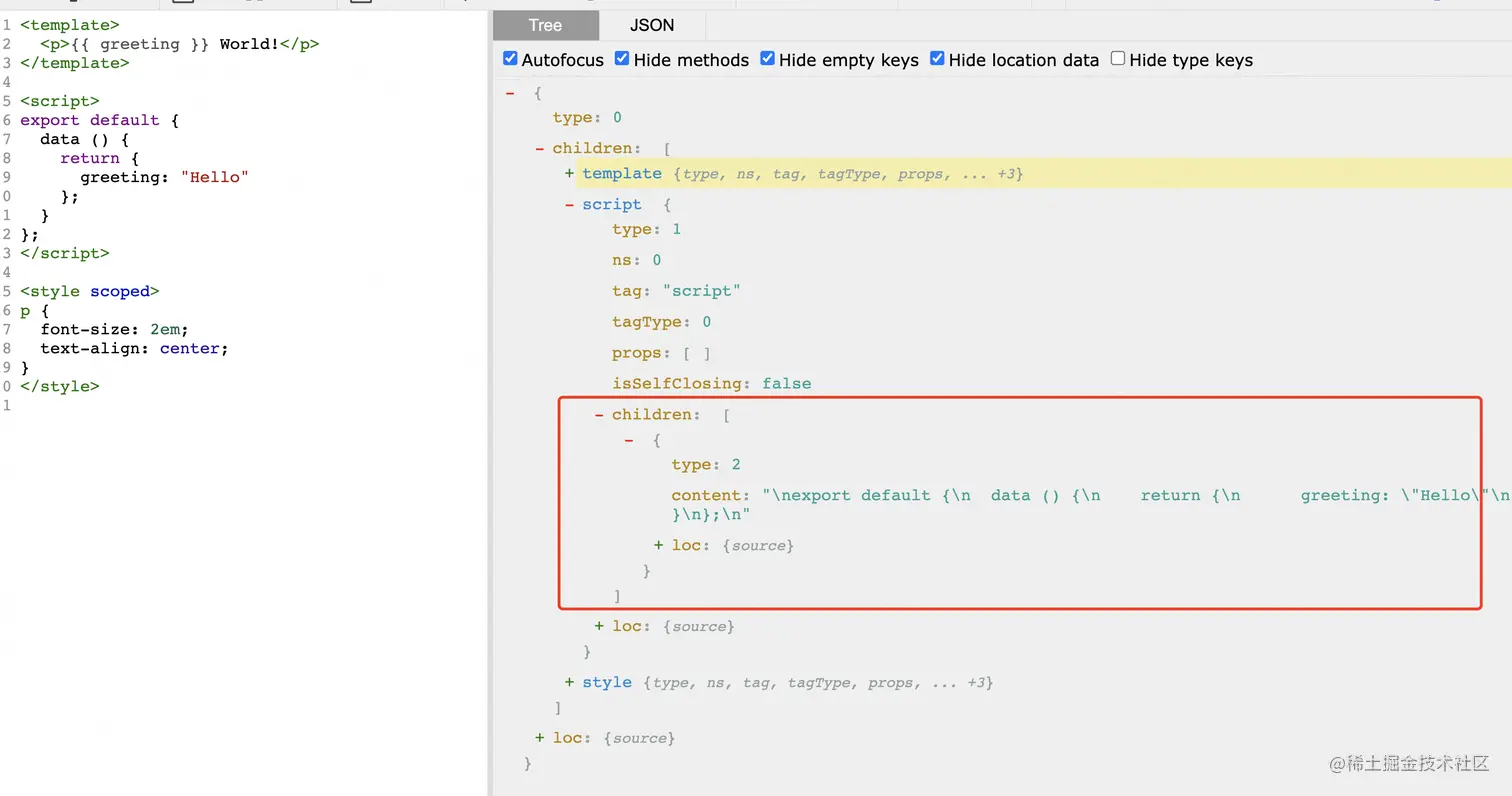Enable the Hide type keys checkbox
Viewport: 1512px width, 796px height.
(x=1118, y=59)
